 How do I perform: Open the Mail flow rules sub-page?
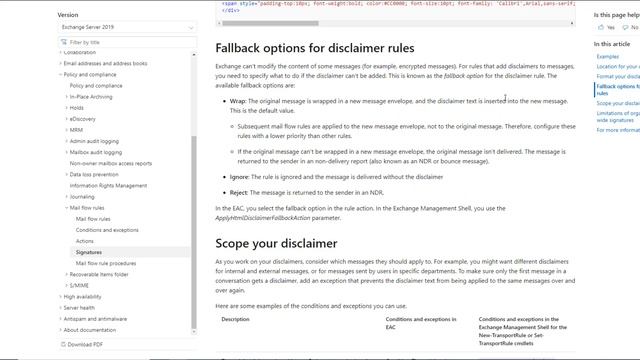(93, 219)
